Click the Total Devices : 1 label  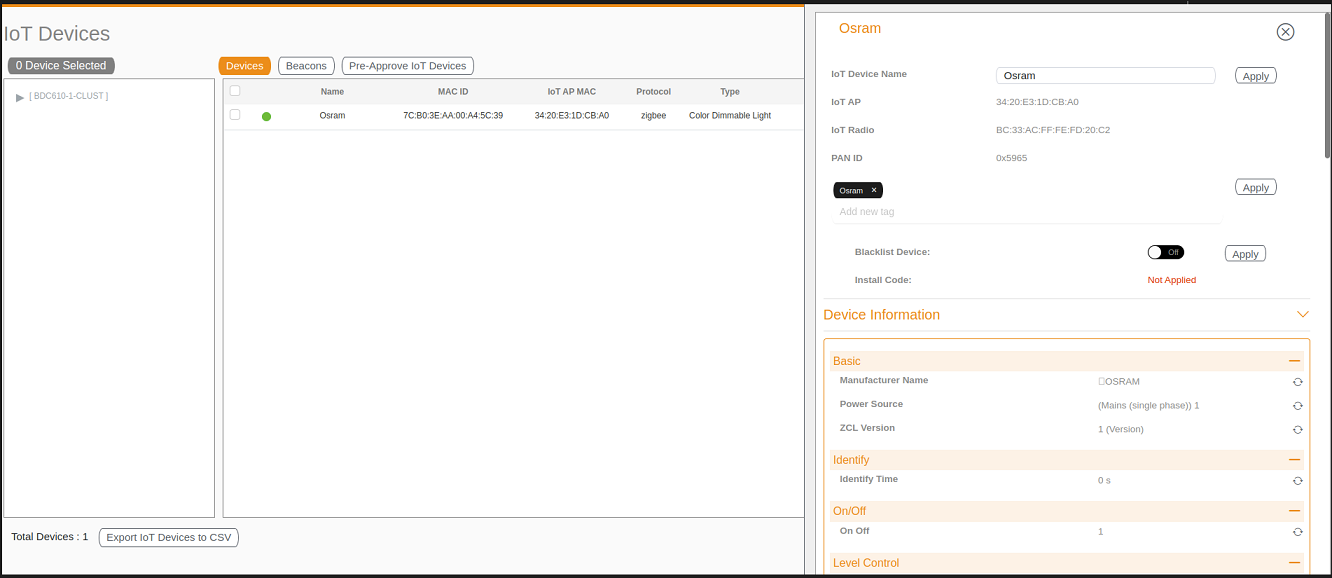coord(50,537)
